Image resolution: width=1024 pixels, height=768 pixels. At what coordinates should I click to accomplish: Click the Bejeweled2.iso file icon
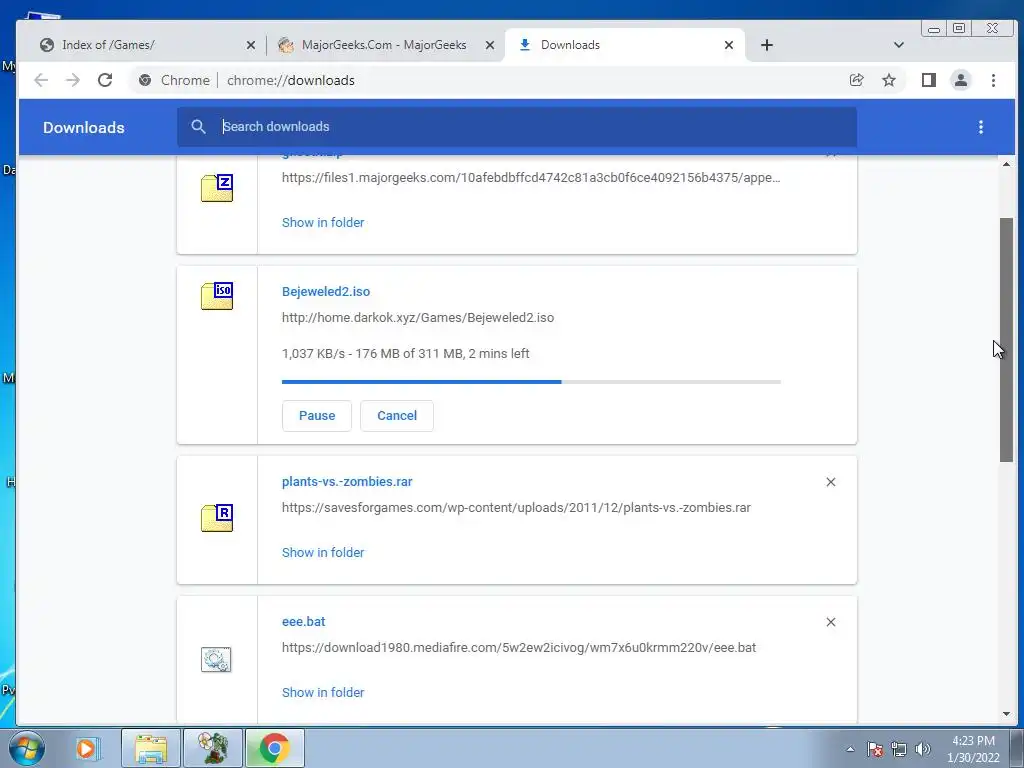[x=217, y=296]
